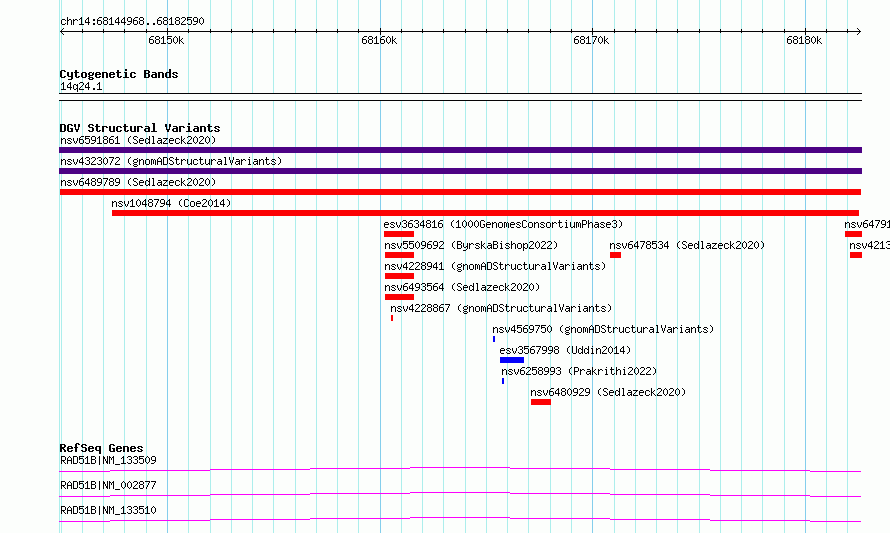This screenshot has width=890, height=533.
Task: Click the RefSeq Genes track title
Action: coord(101,448)
